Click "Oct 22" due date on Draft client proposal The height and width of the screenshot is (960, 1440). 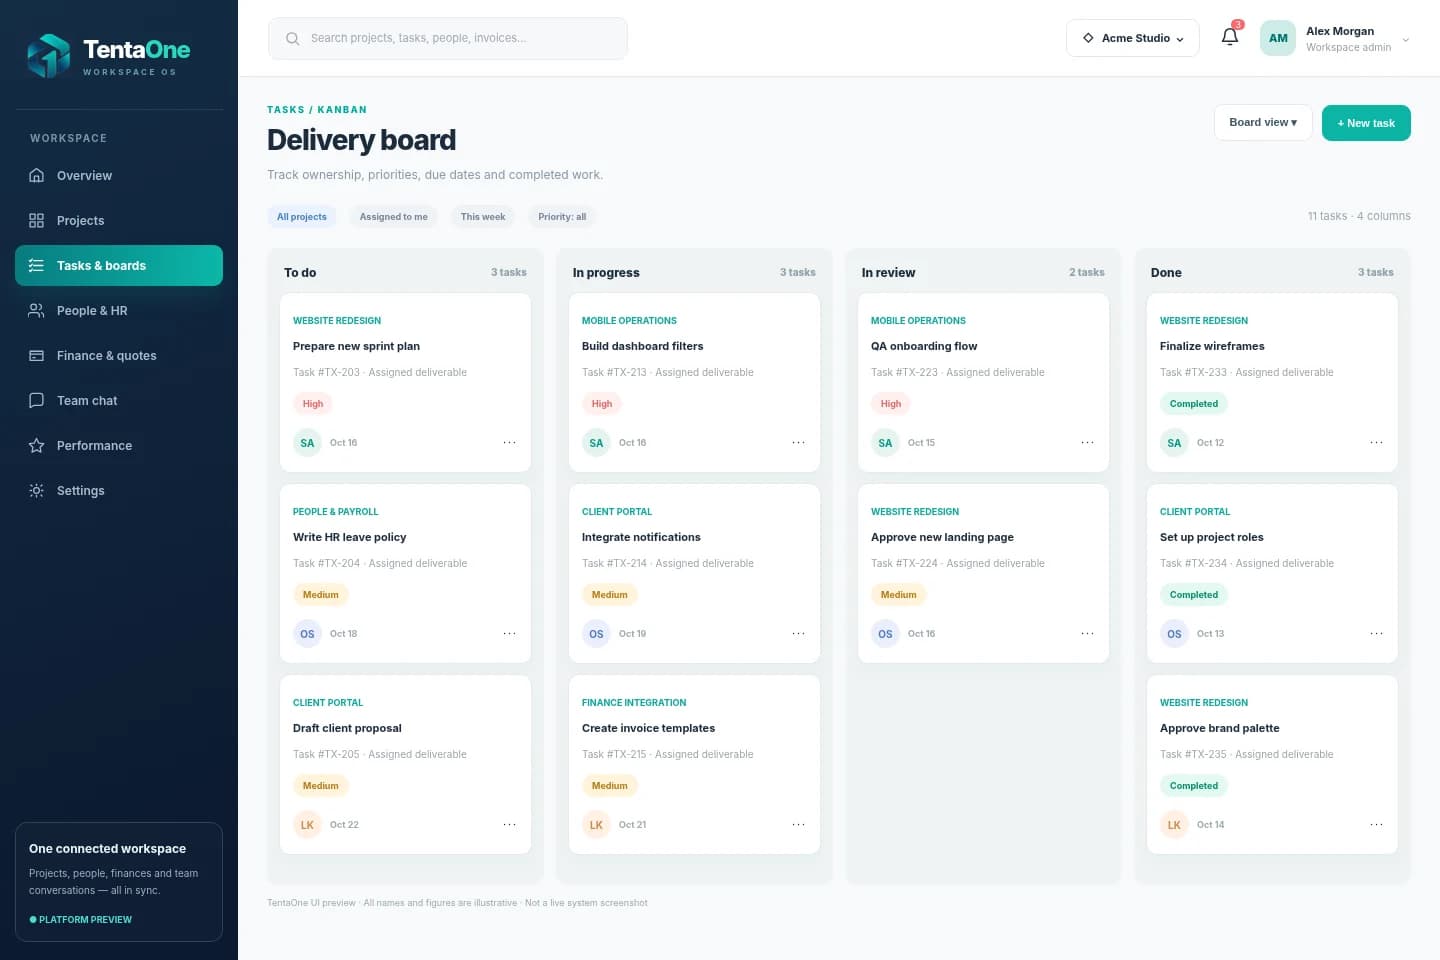coord(344,825)
